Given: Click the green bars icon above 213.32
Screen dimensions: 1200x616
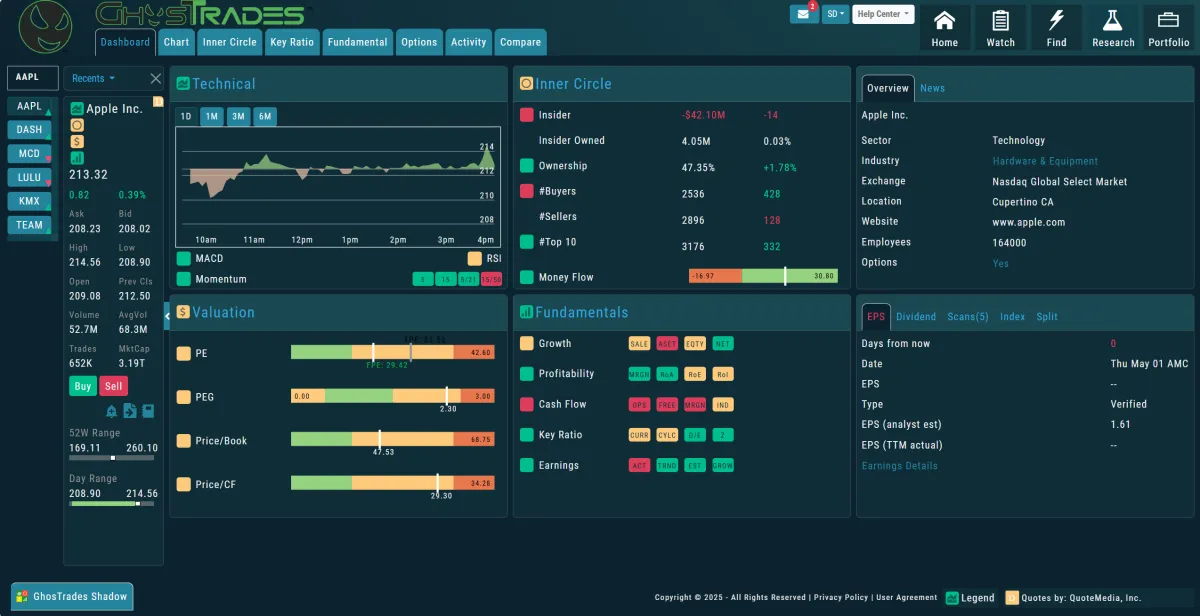Looking at the screenshot, I should pyautogui.click(x=77, y=158).
